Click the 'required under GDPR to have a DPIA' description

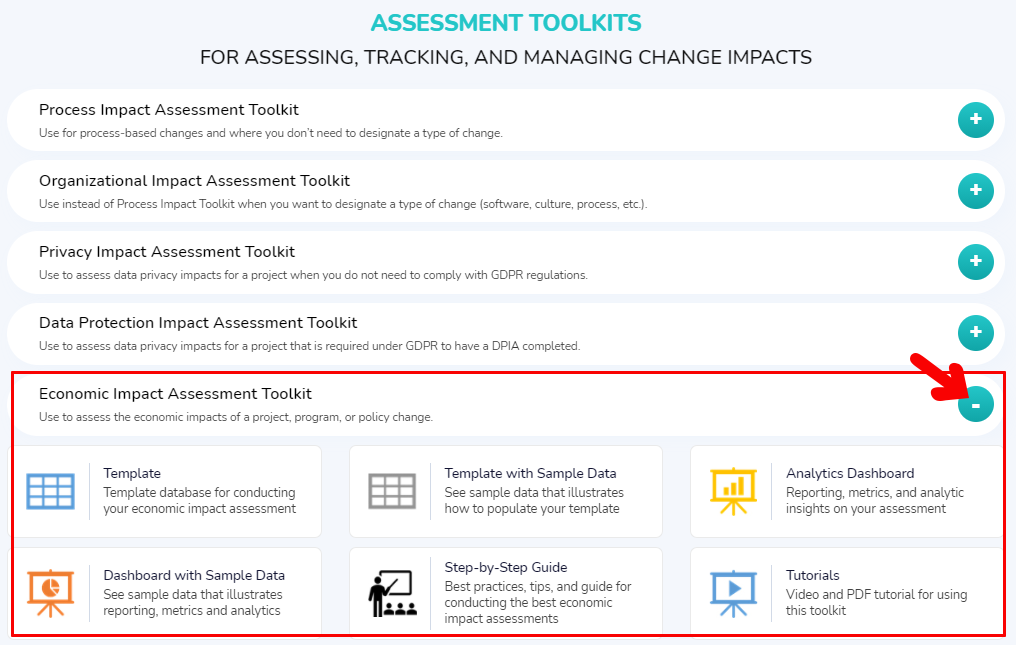(x=310, y=346)
